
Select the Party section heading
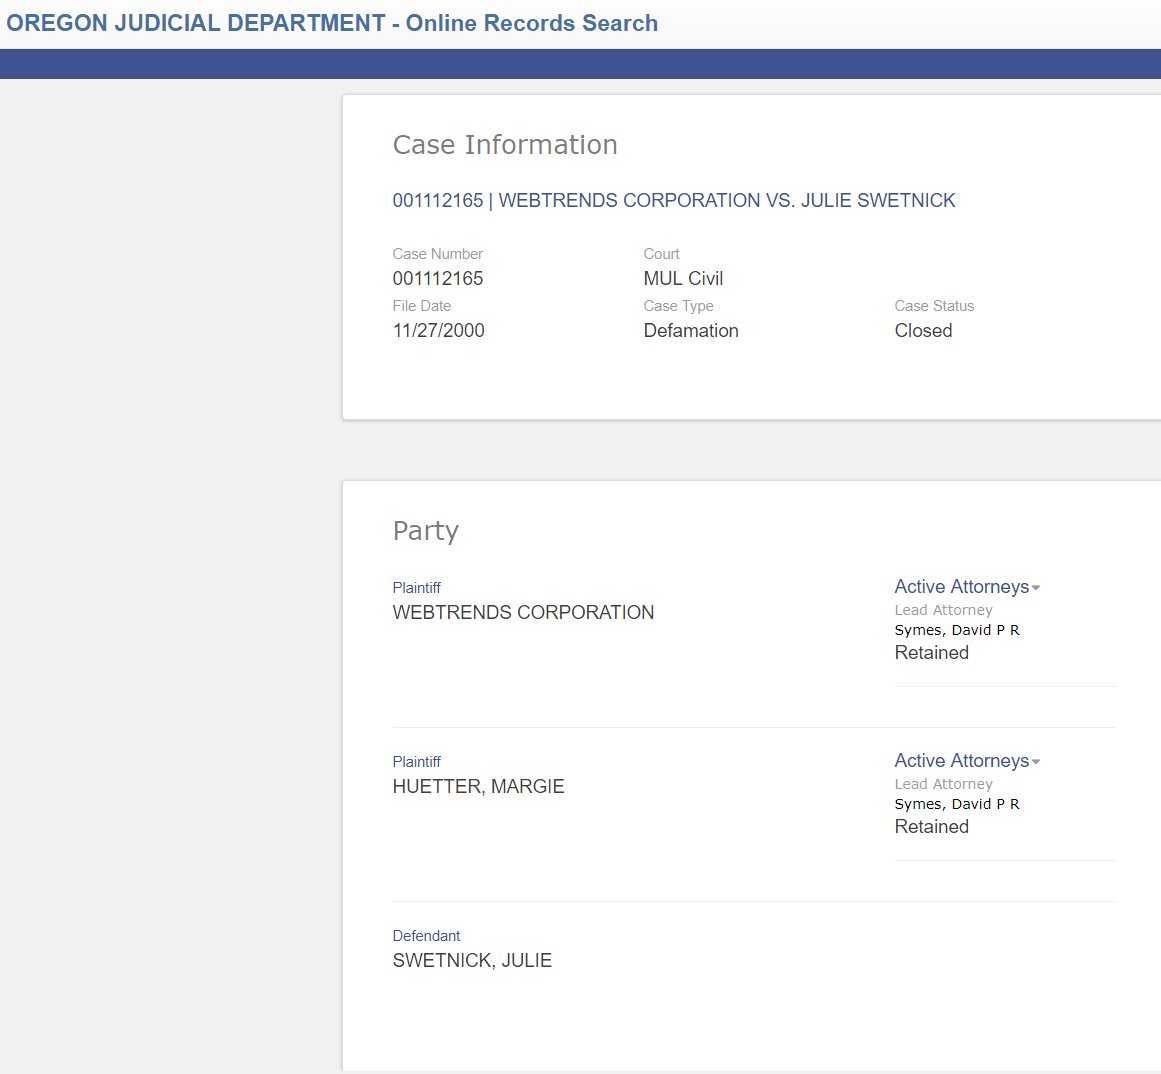click(x=426, y=531)
